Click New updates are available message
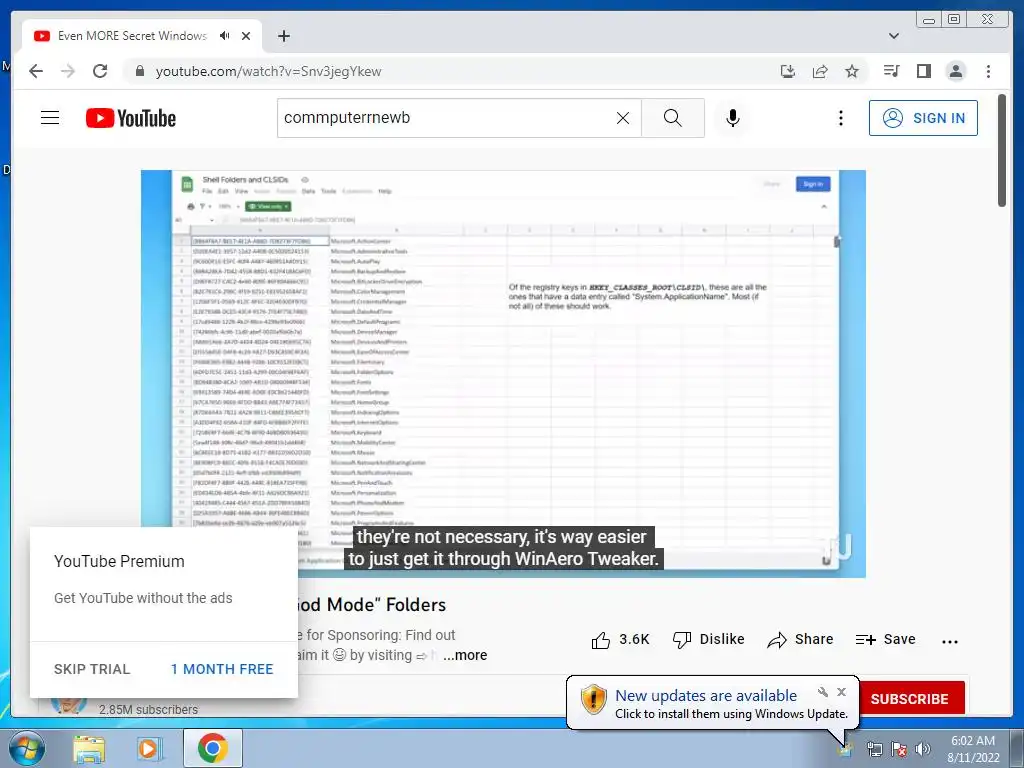 [x=706, y=696]
